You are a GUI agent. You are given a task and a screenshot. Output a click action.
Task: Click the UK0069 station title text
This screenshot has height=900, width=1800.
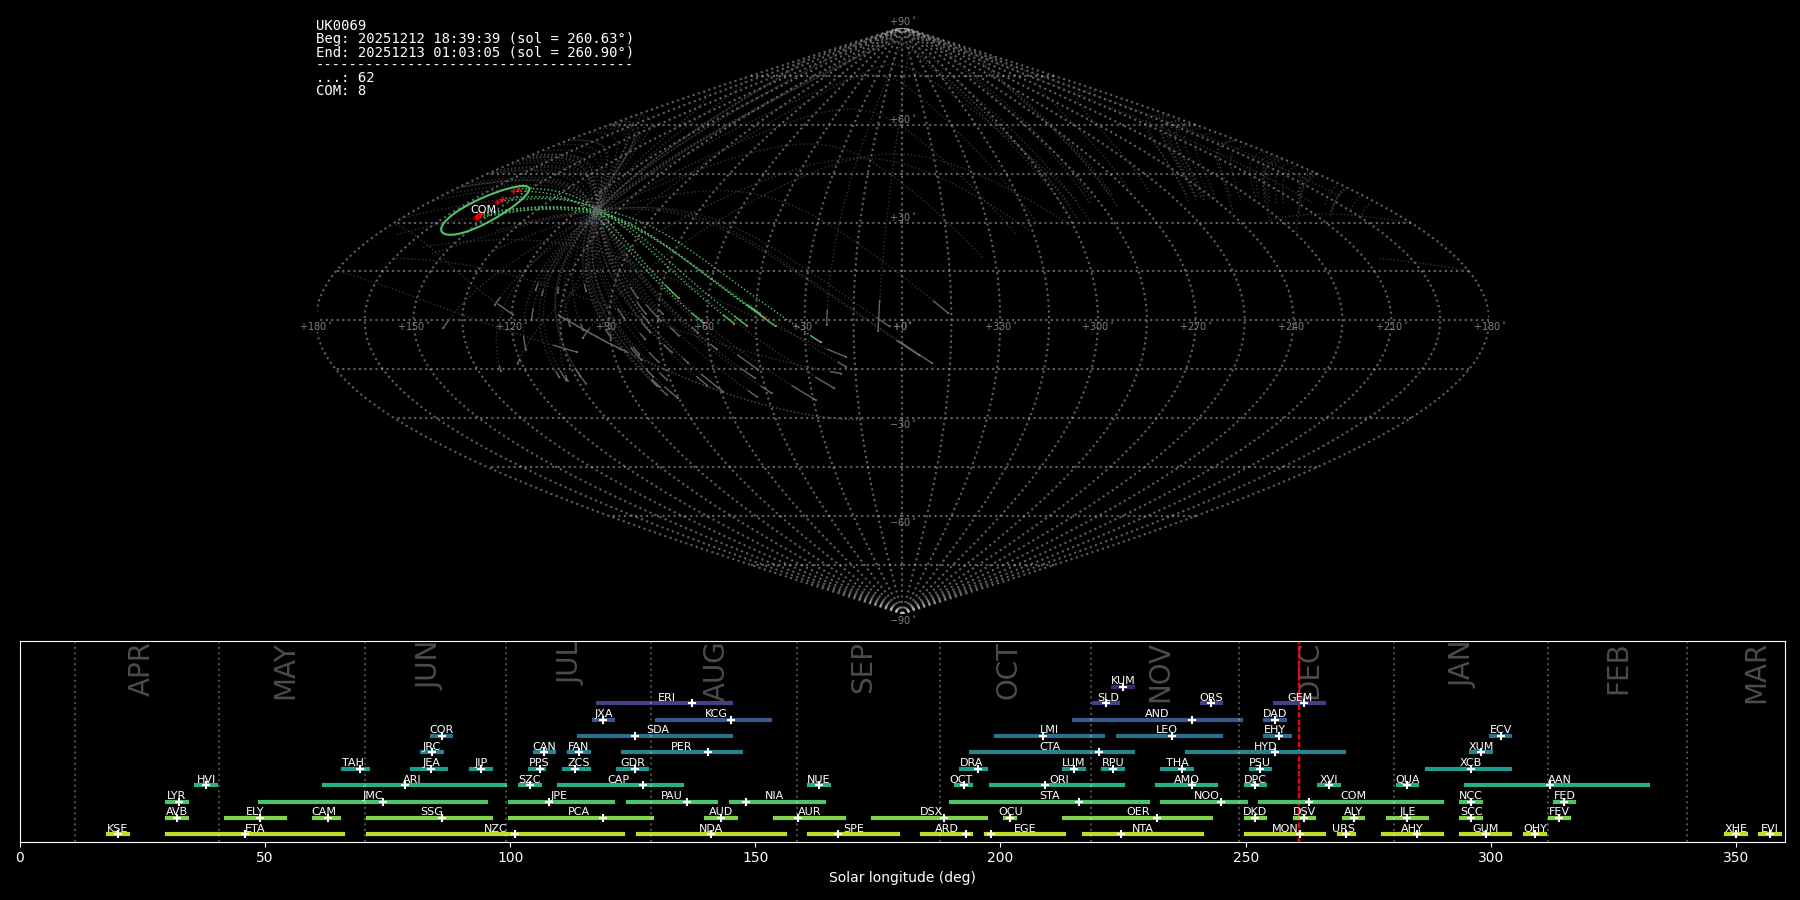click(x=341, y=26)
